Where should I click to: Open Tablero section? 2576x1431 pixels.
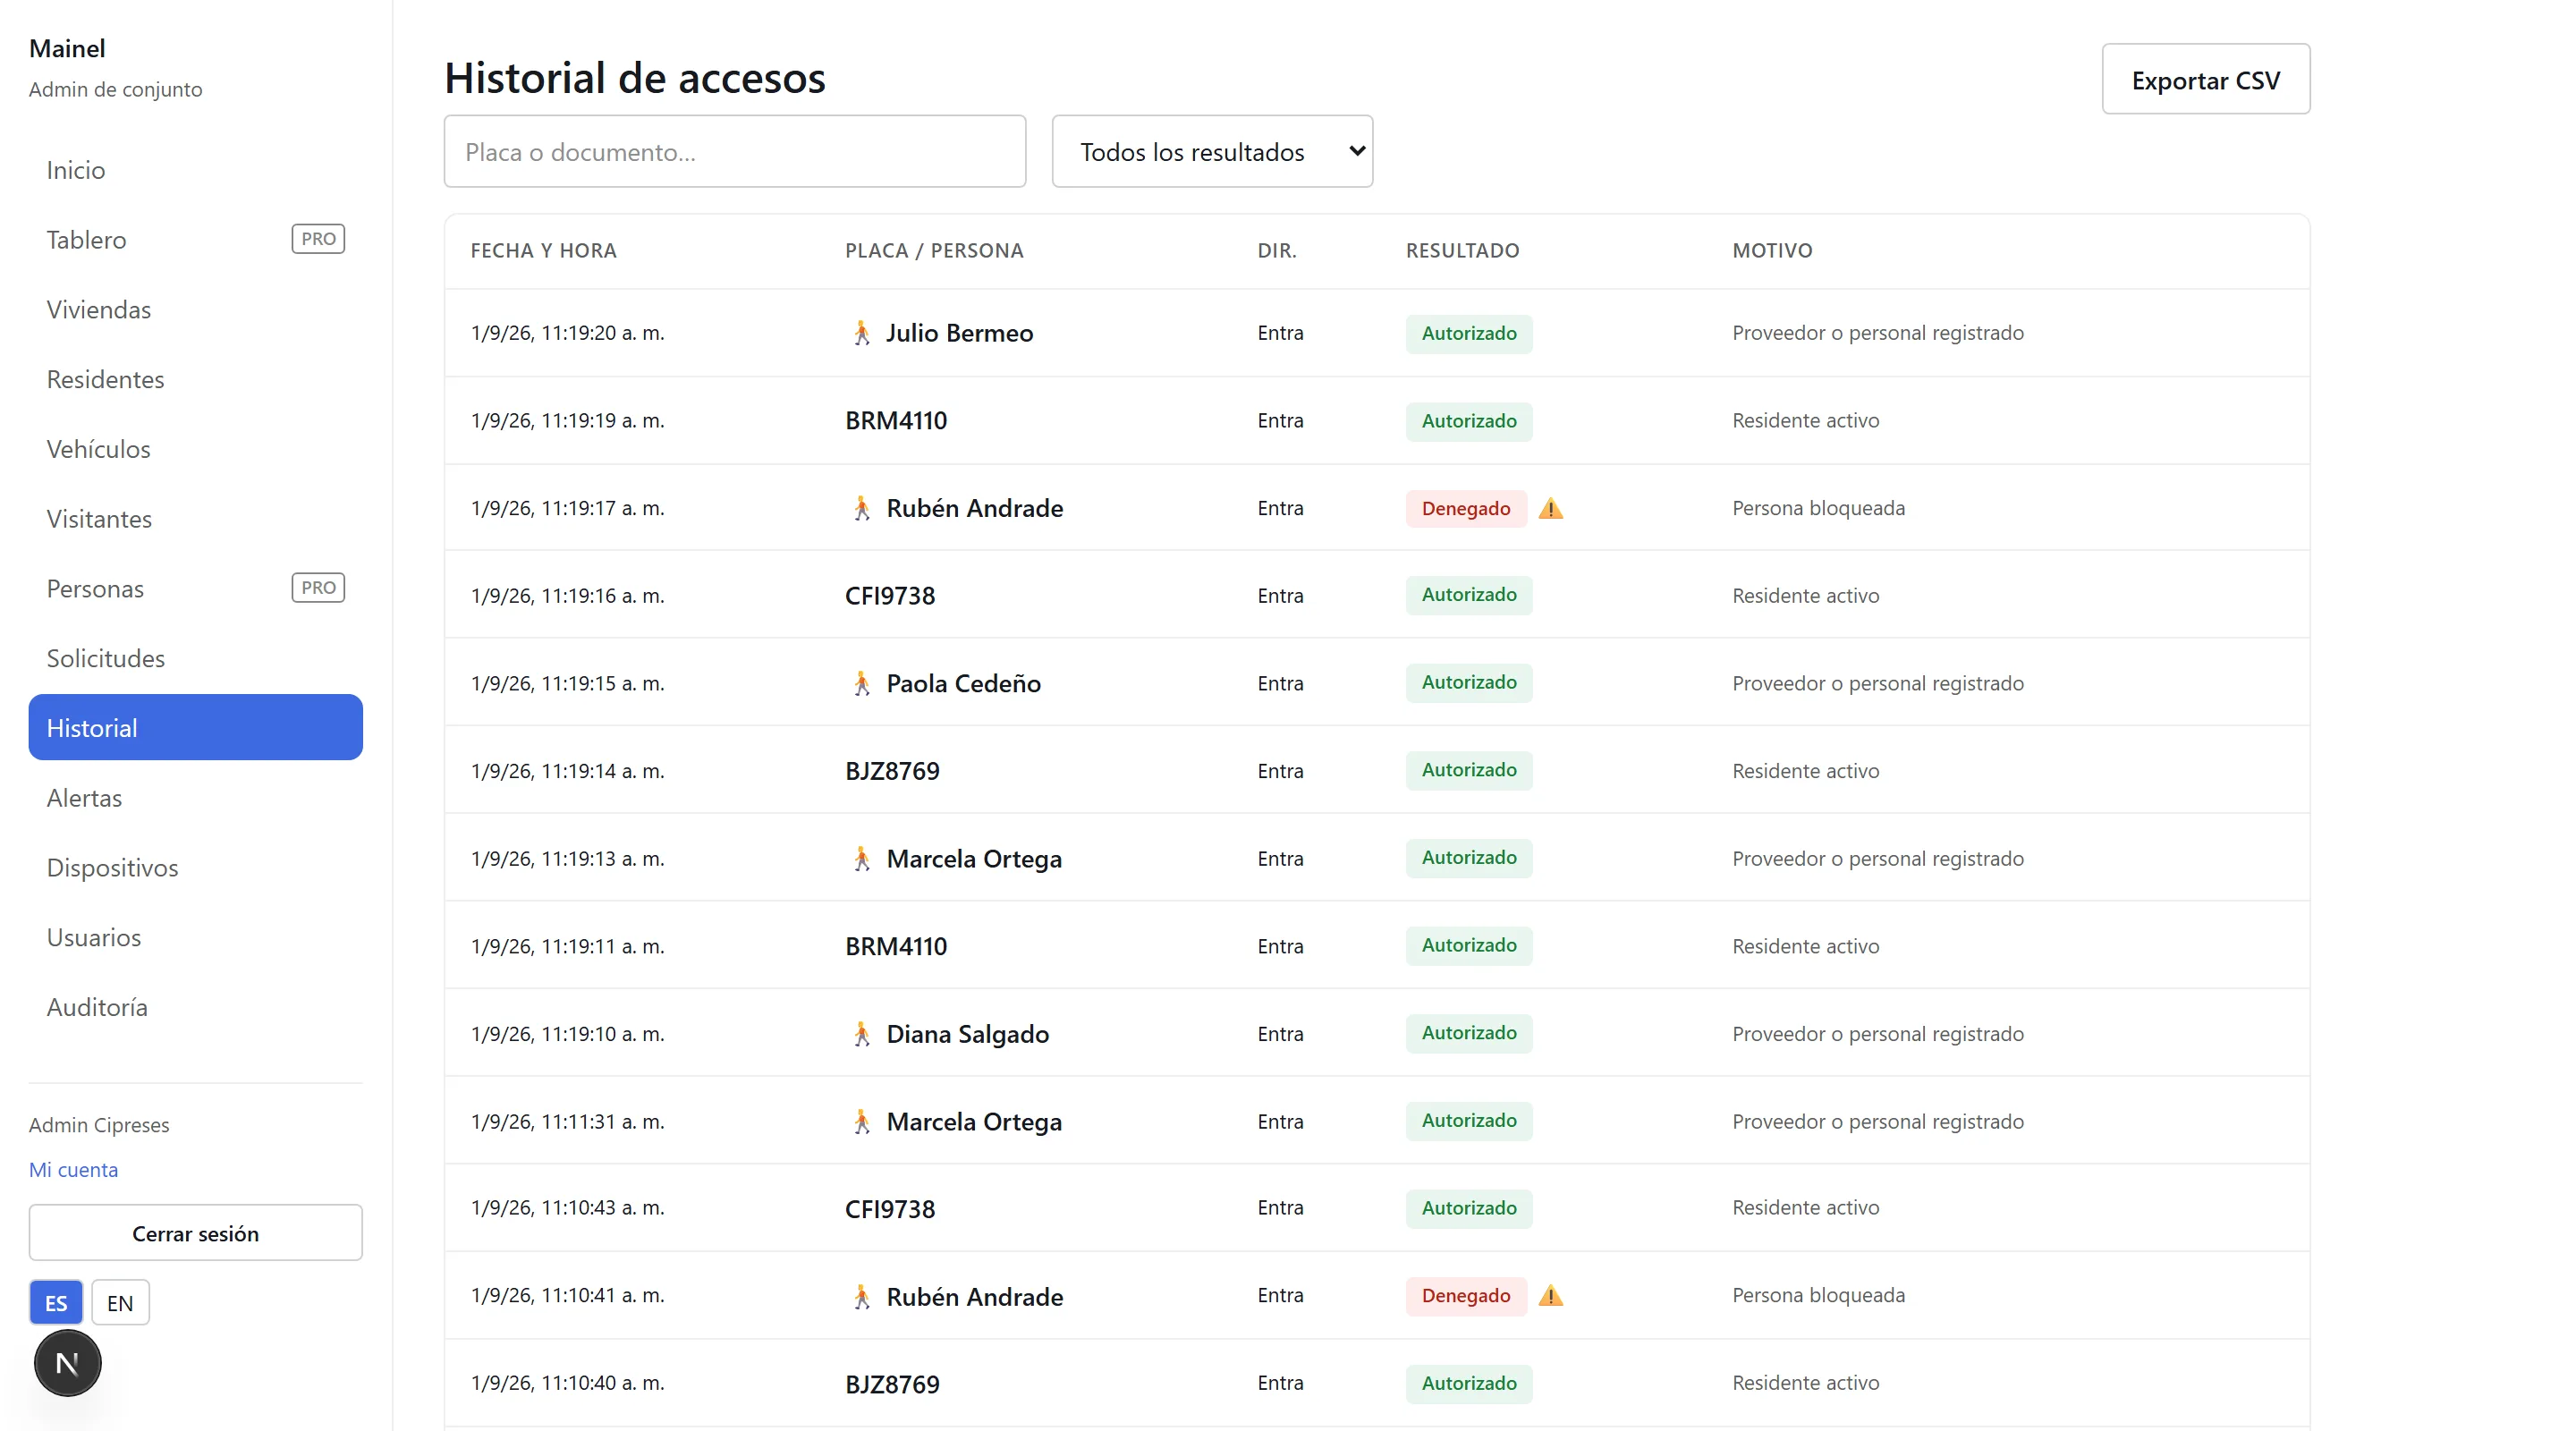(x=195, y=240)
